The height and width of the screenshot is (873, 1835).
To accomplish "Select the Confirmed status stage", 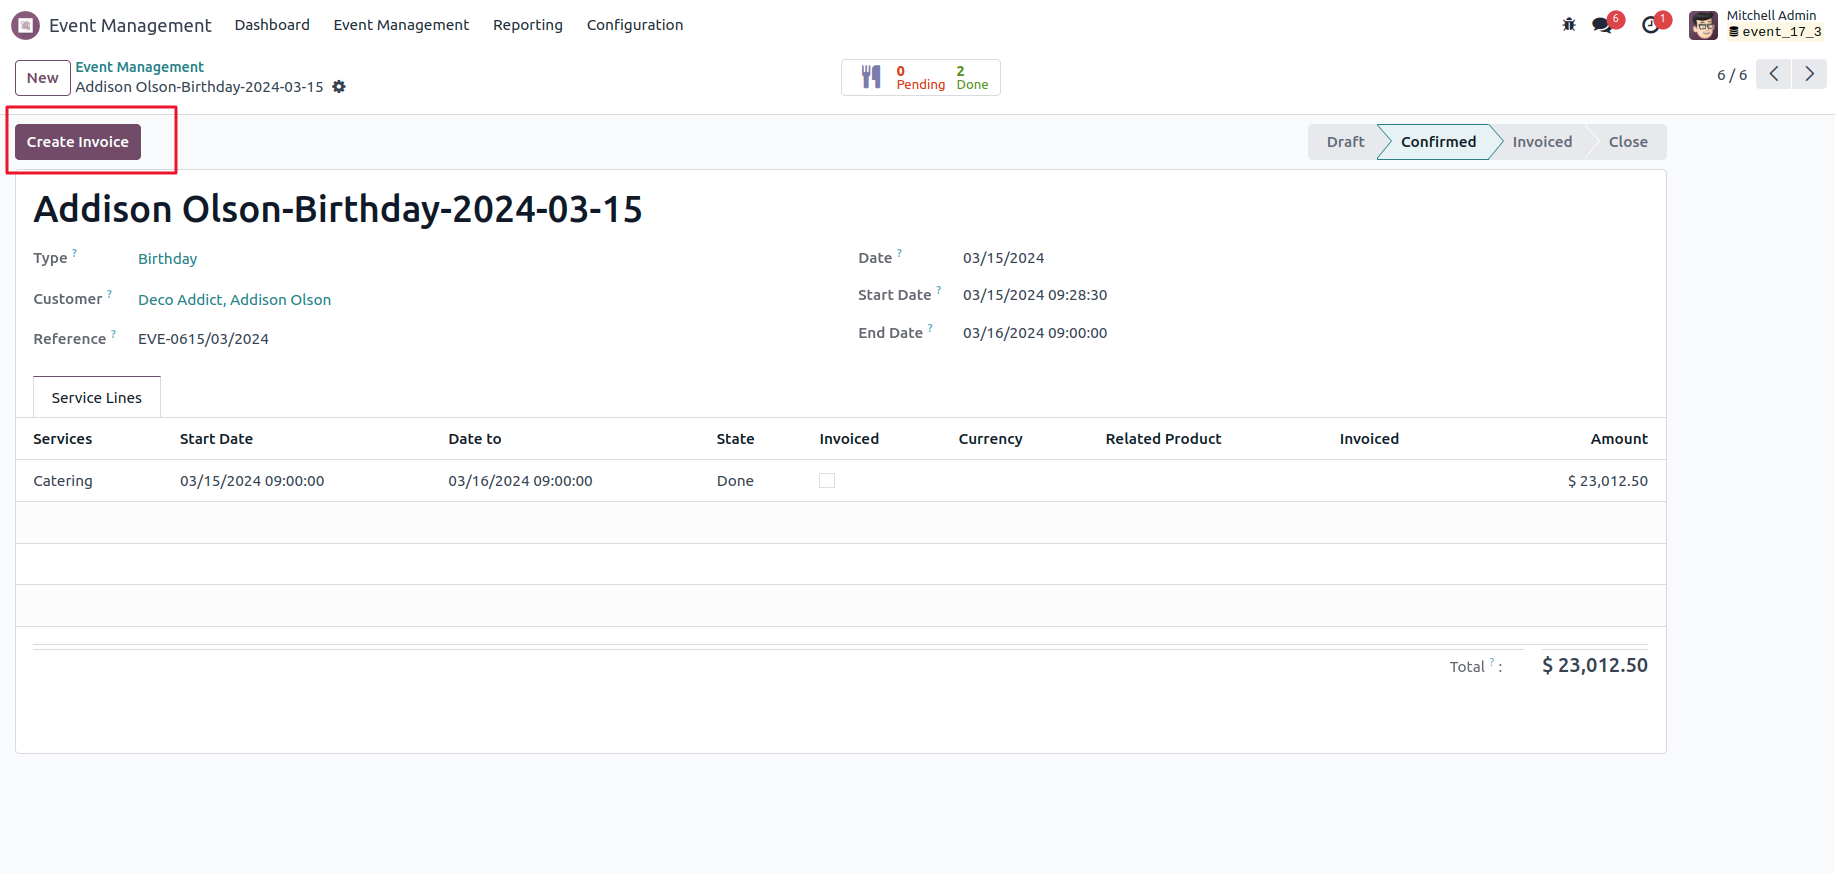I will pos(1438,142).
